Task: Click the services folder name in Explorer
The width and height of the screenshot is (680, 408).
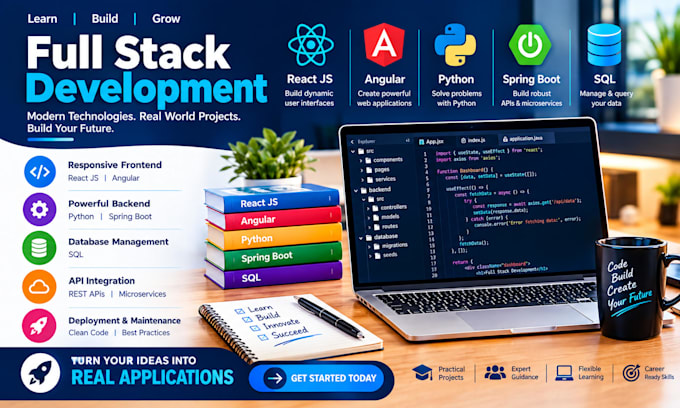Action: [386, 179]
